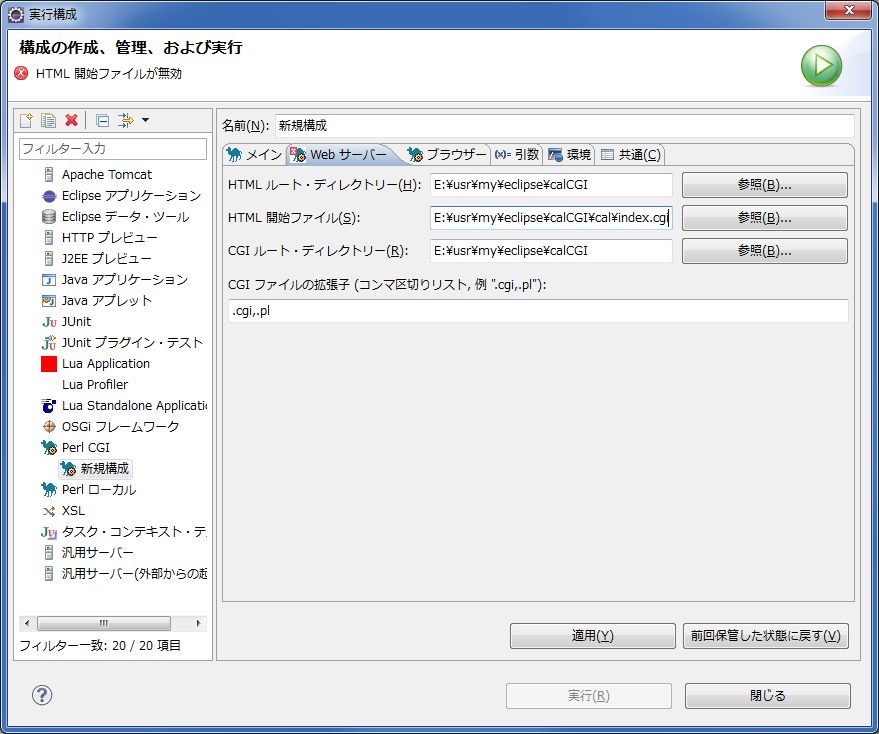
Task: Click the filter launch configurations icon
Action: [126, 120]
